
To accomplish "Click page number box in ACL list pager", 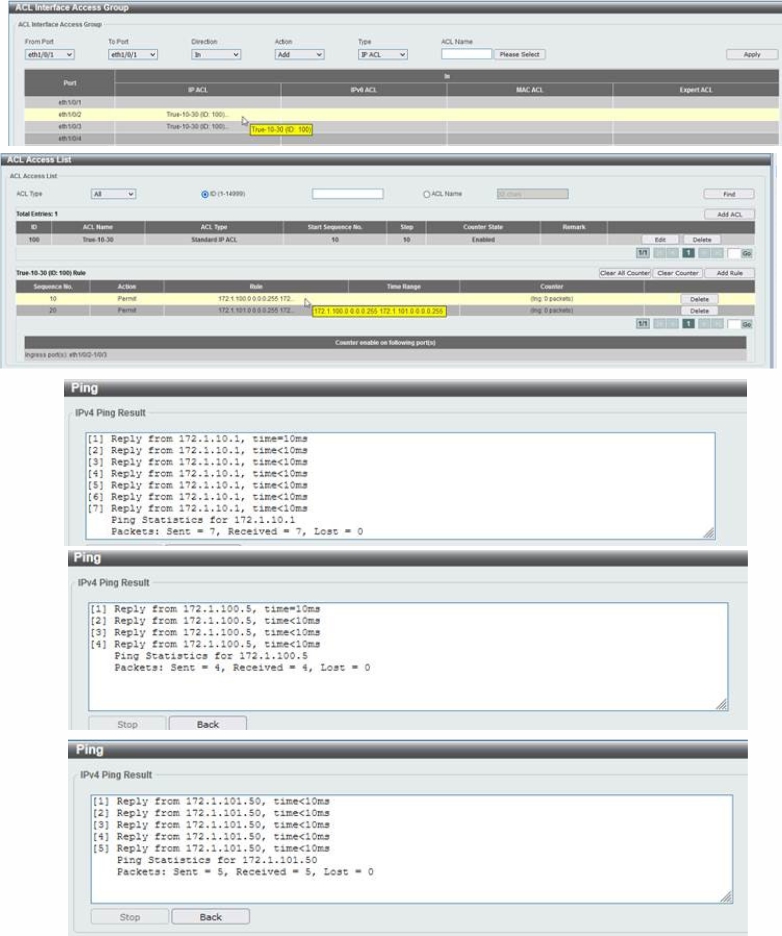I will [734, 253].
